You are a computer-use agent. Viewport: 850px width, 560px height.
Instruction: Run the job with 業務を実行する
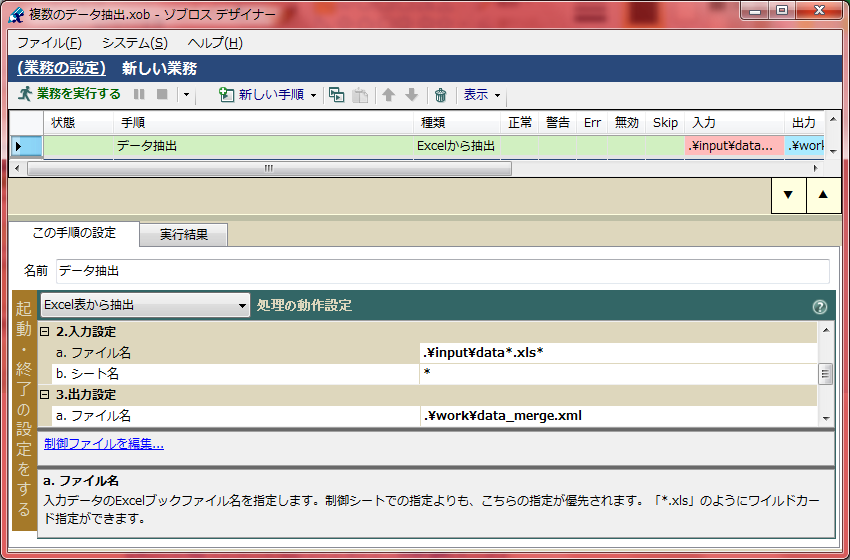pos(69,94)
